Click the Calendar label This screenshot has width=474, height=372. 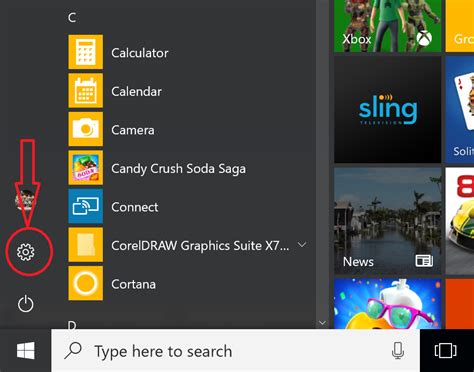point(136,91)
